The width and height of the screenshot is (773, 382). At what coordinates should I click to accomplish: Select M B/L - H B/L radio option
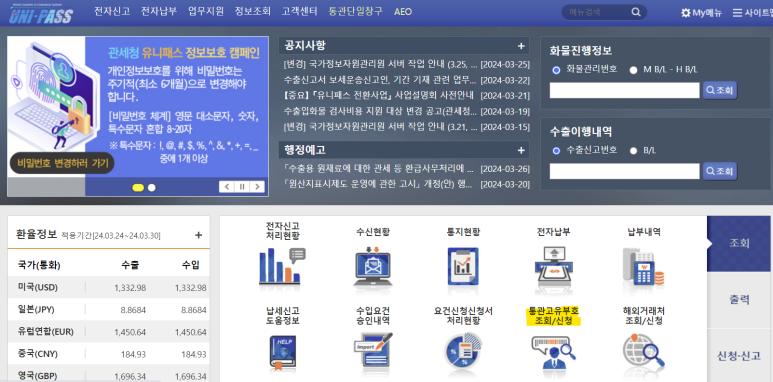tap(633, 70)
